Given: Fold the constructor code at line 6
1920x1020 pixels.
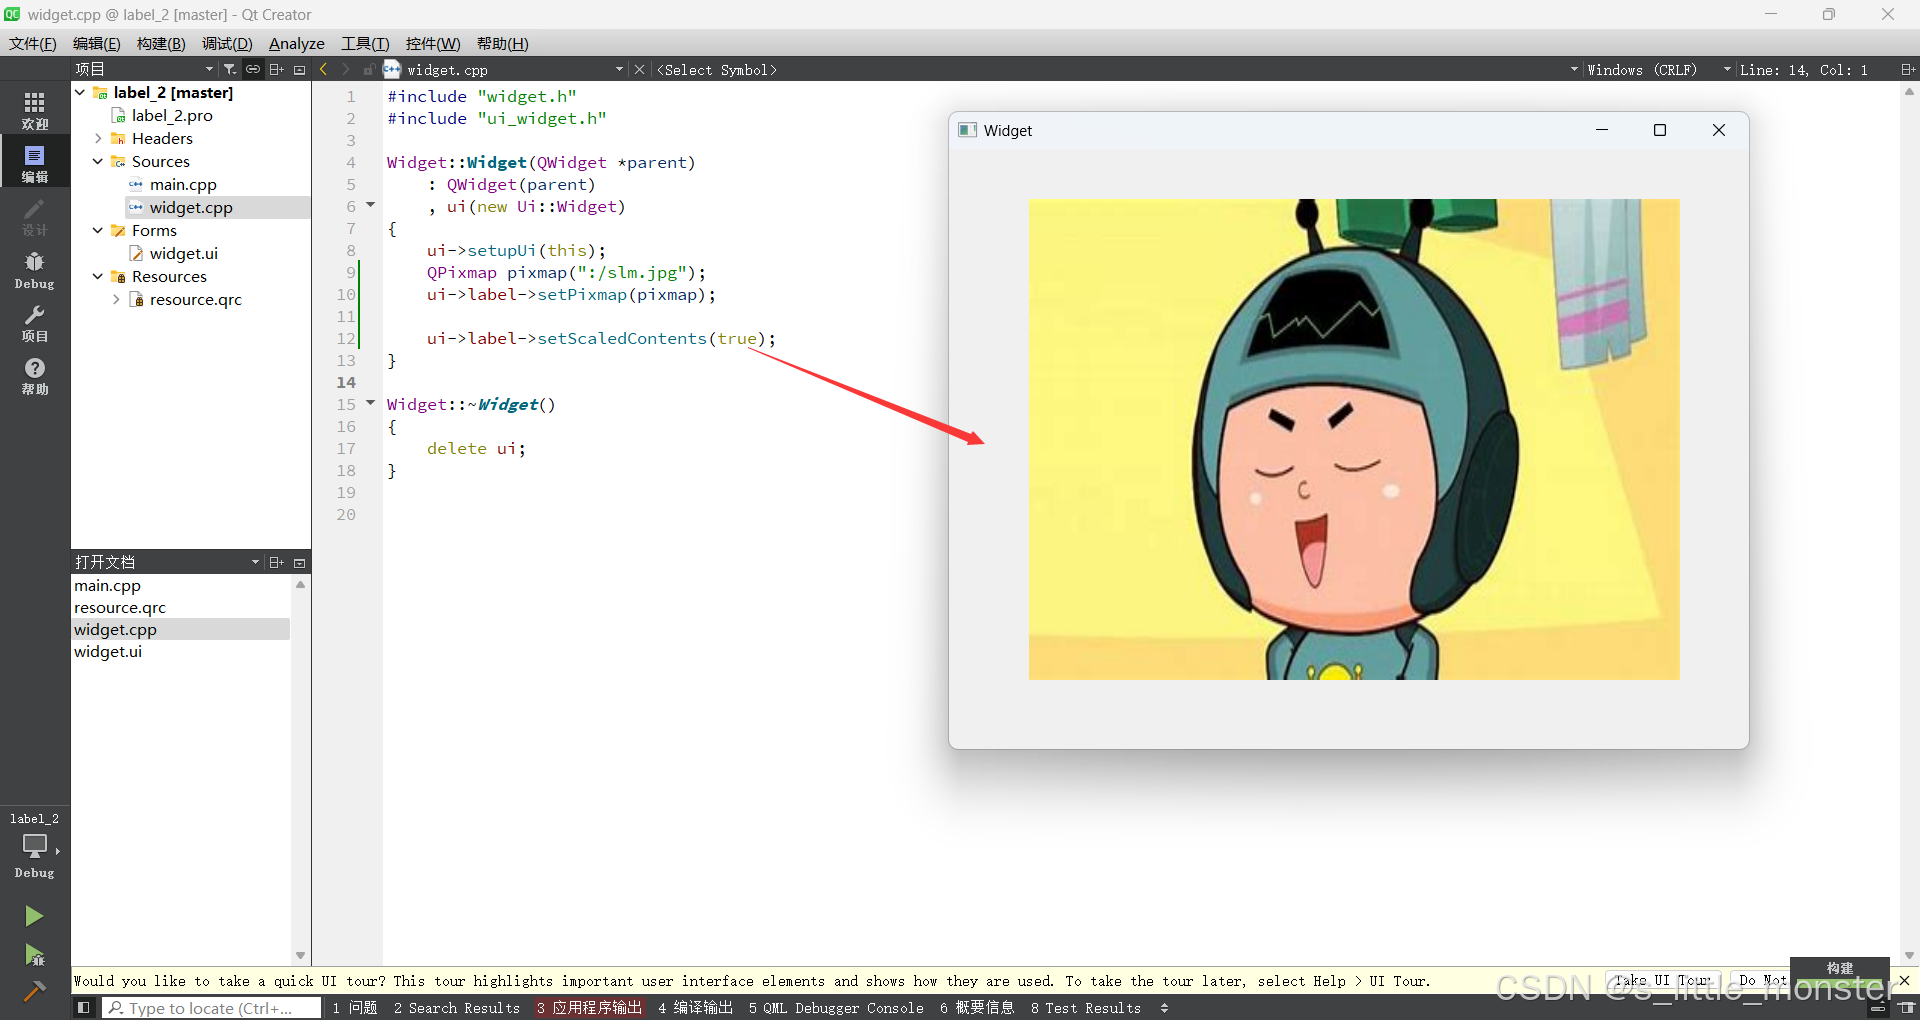Looking at the screenshot, I should [370, 205].
